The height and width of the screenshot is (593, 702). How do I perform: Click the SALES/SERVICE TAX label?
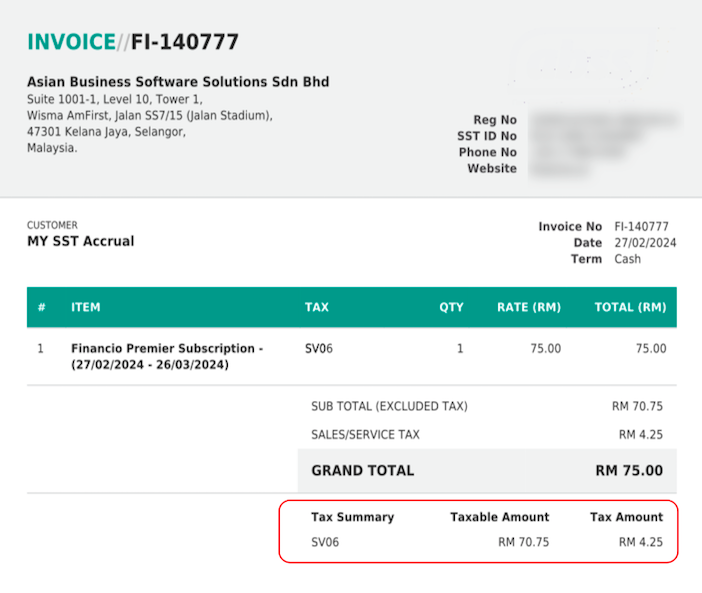[x=366, y=435]
